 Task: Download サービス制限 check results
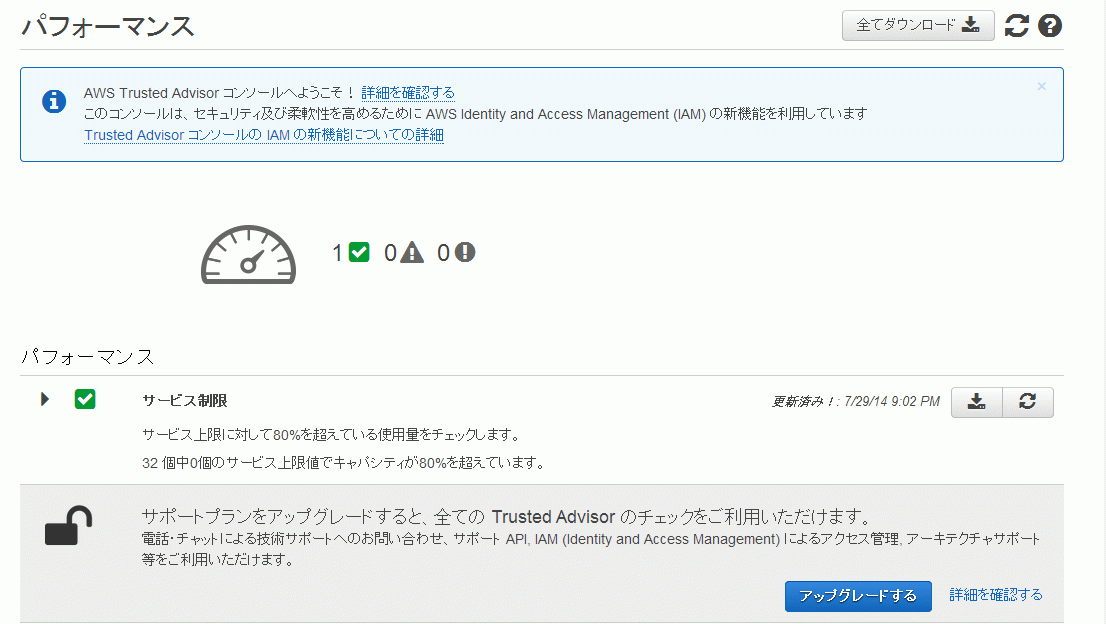976,402
